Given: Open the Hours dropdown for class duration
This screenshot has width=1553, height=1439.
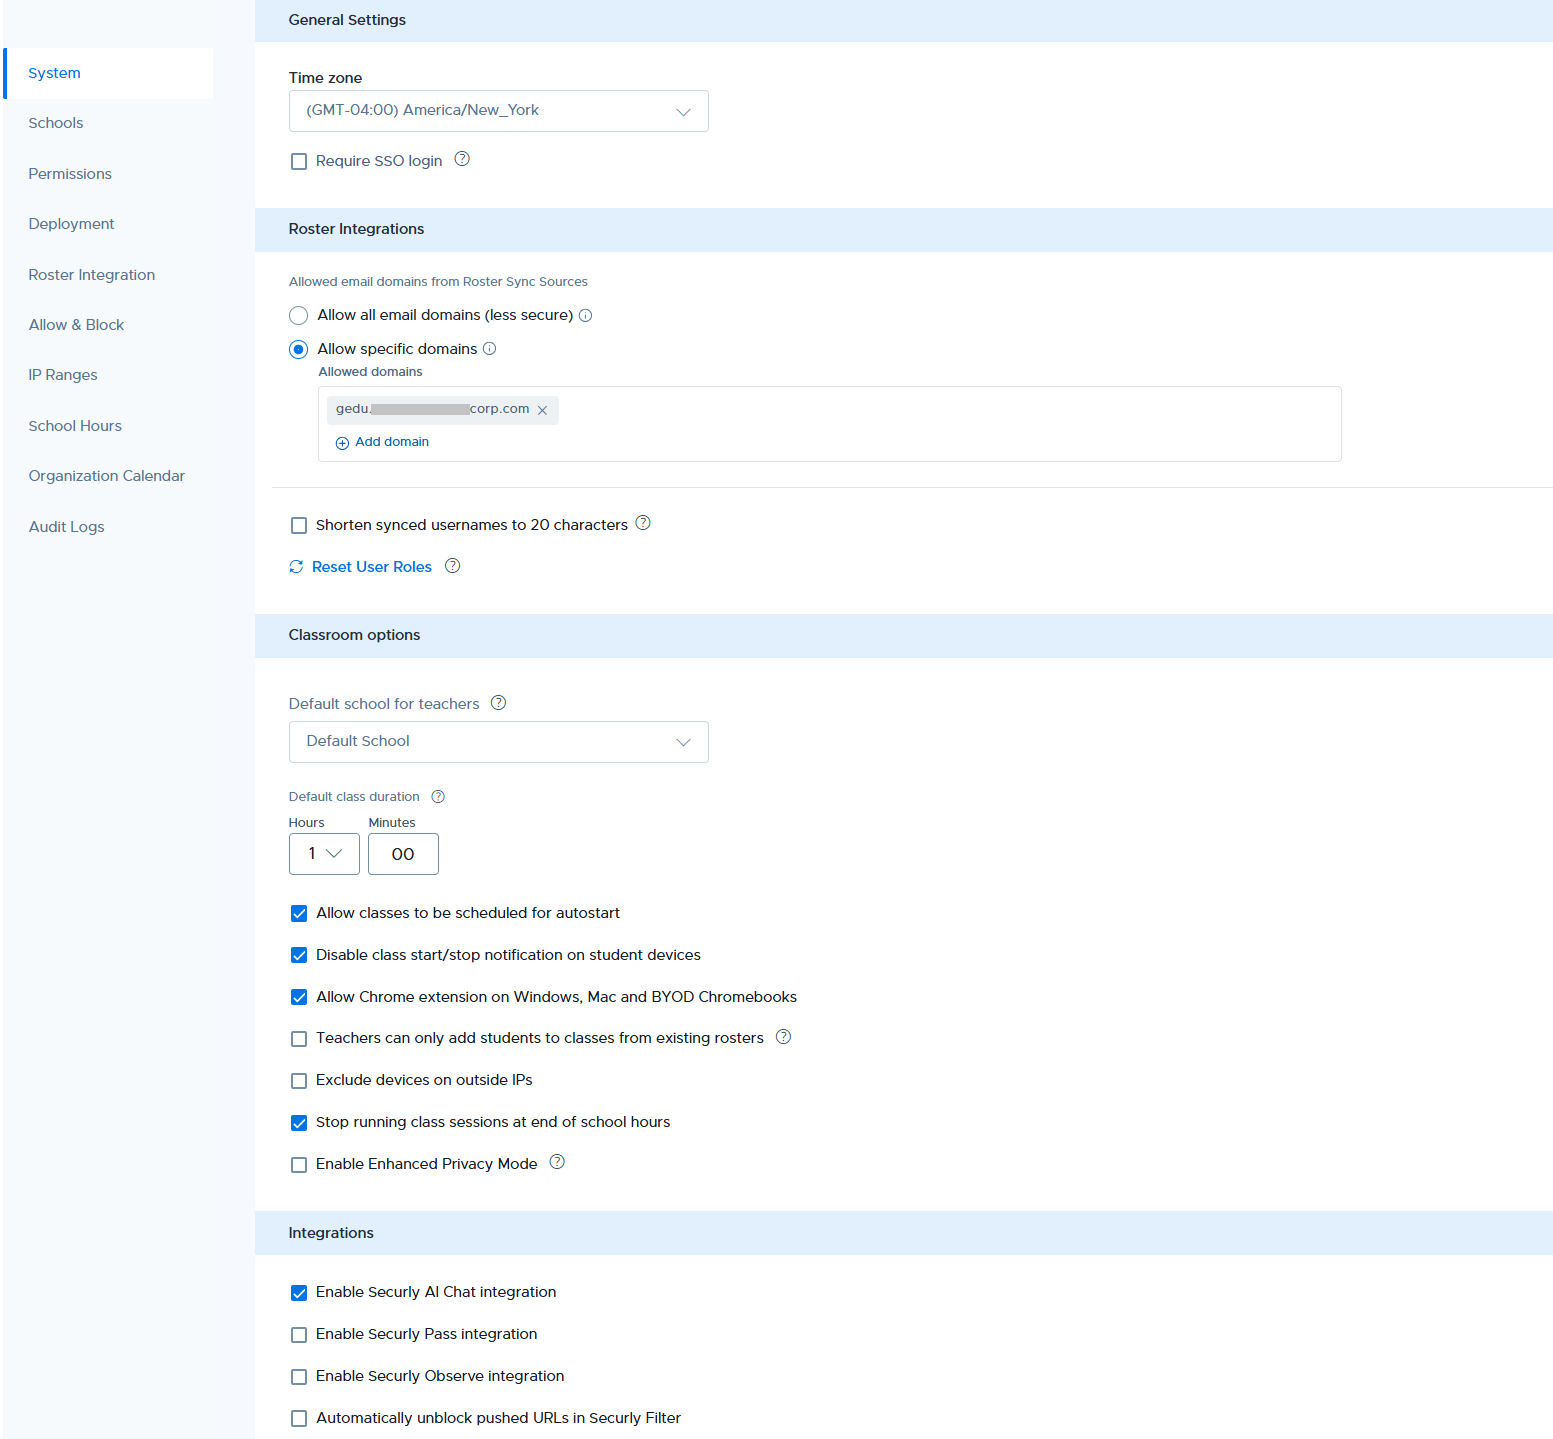Looking at the screenshot, I should point(324,854).
